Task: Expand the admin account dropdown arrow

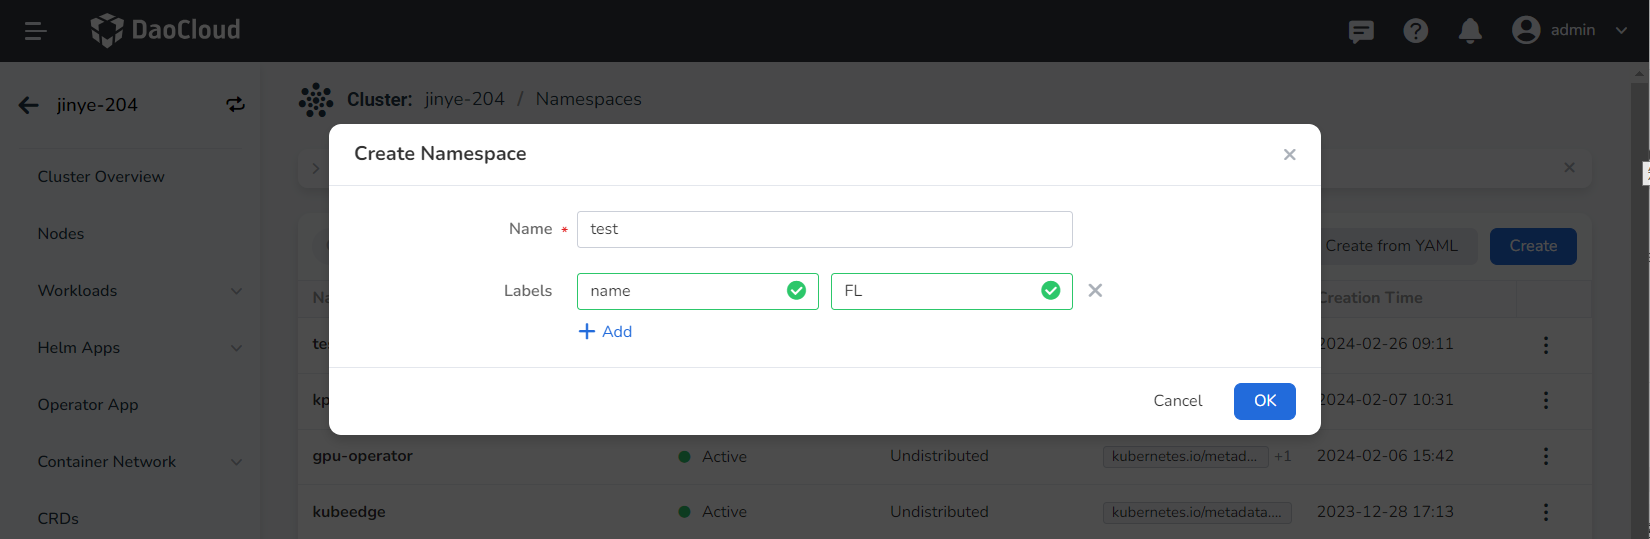Action: [1621, 30]
